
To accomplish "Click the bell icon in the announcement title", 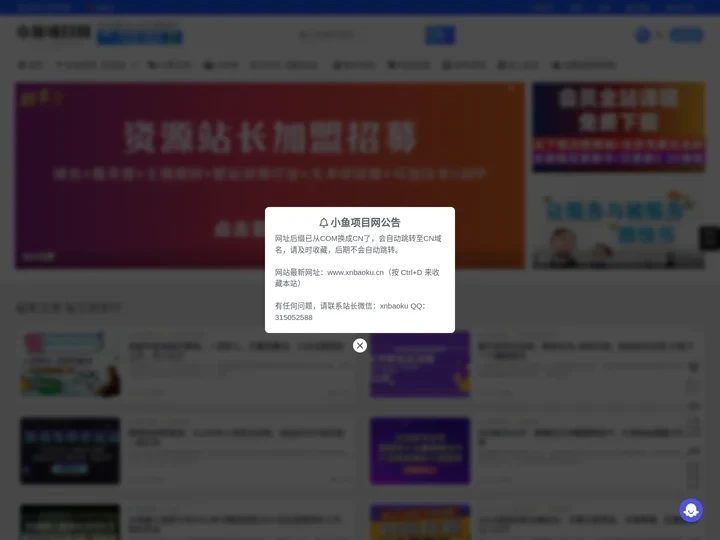I will [324, 223].
